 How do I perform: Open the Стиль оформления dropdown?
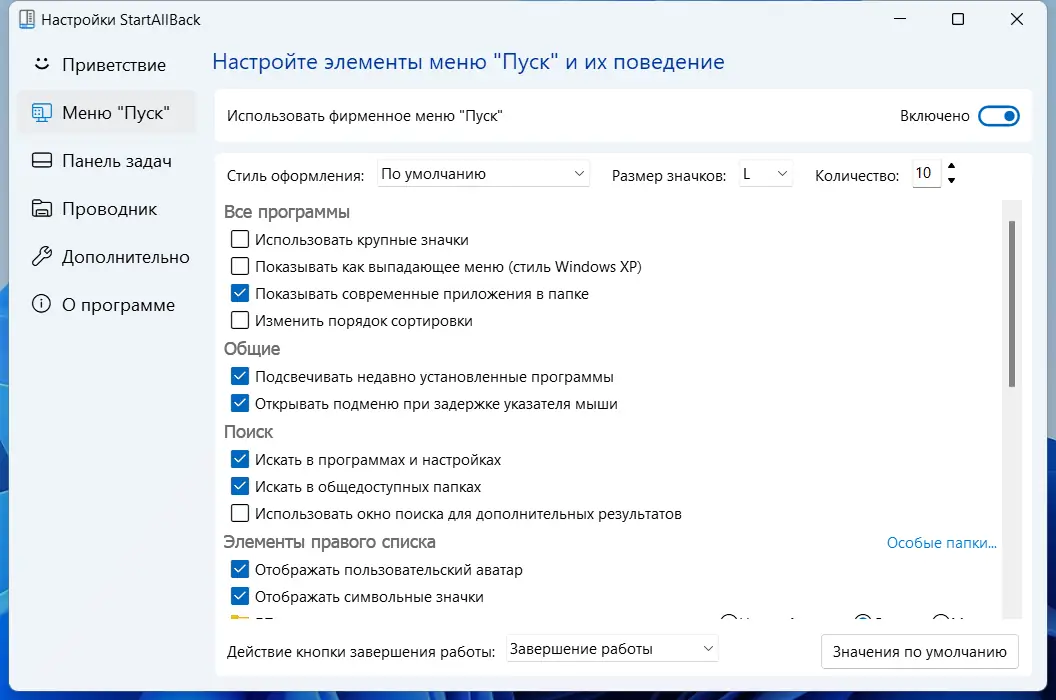point(483,173)
